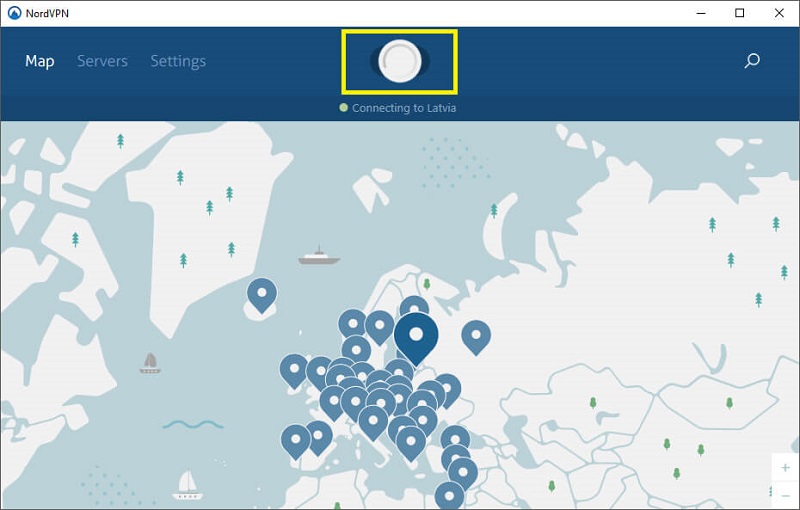Select the Iceland server pin
Screen dimensions: 800x510
262,293
